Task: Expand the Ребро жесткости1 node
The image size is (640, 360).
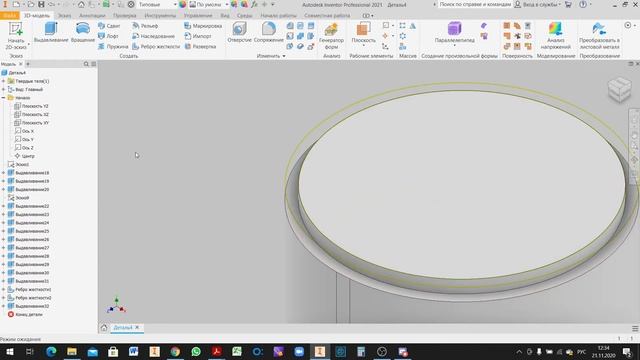Action: pos(4,289)
